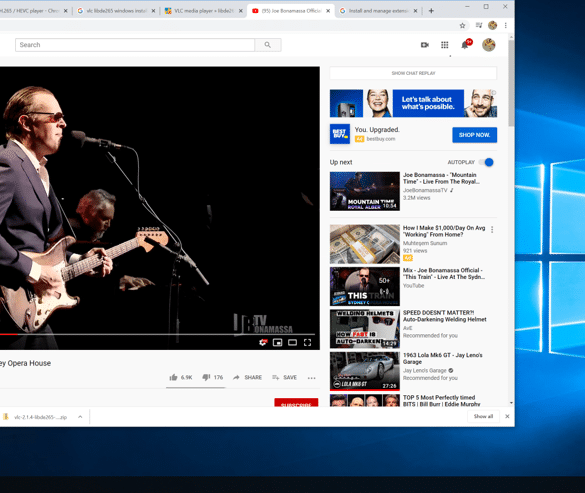Screen dimensions: 585x493
Task: Click Show all downloads button
Action: pyautogui.click(x=483, y=416)
